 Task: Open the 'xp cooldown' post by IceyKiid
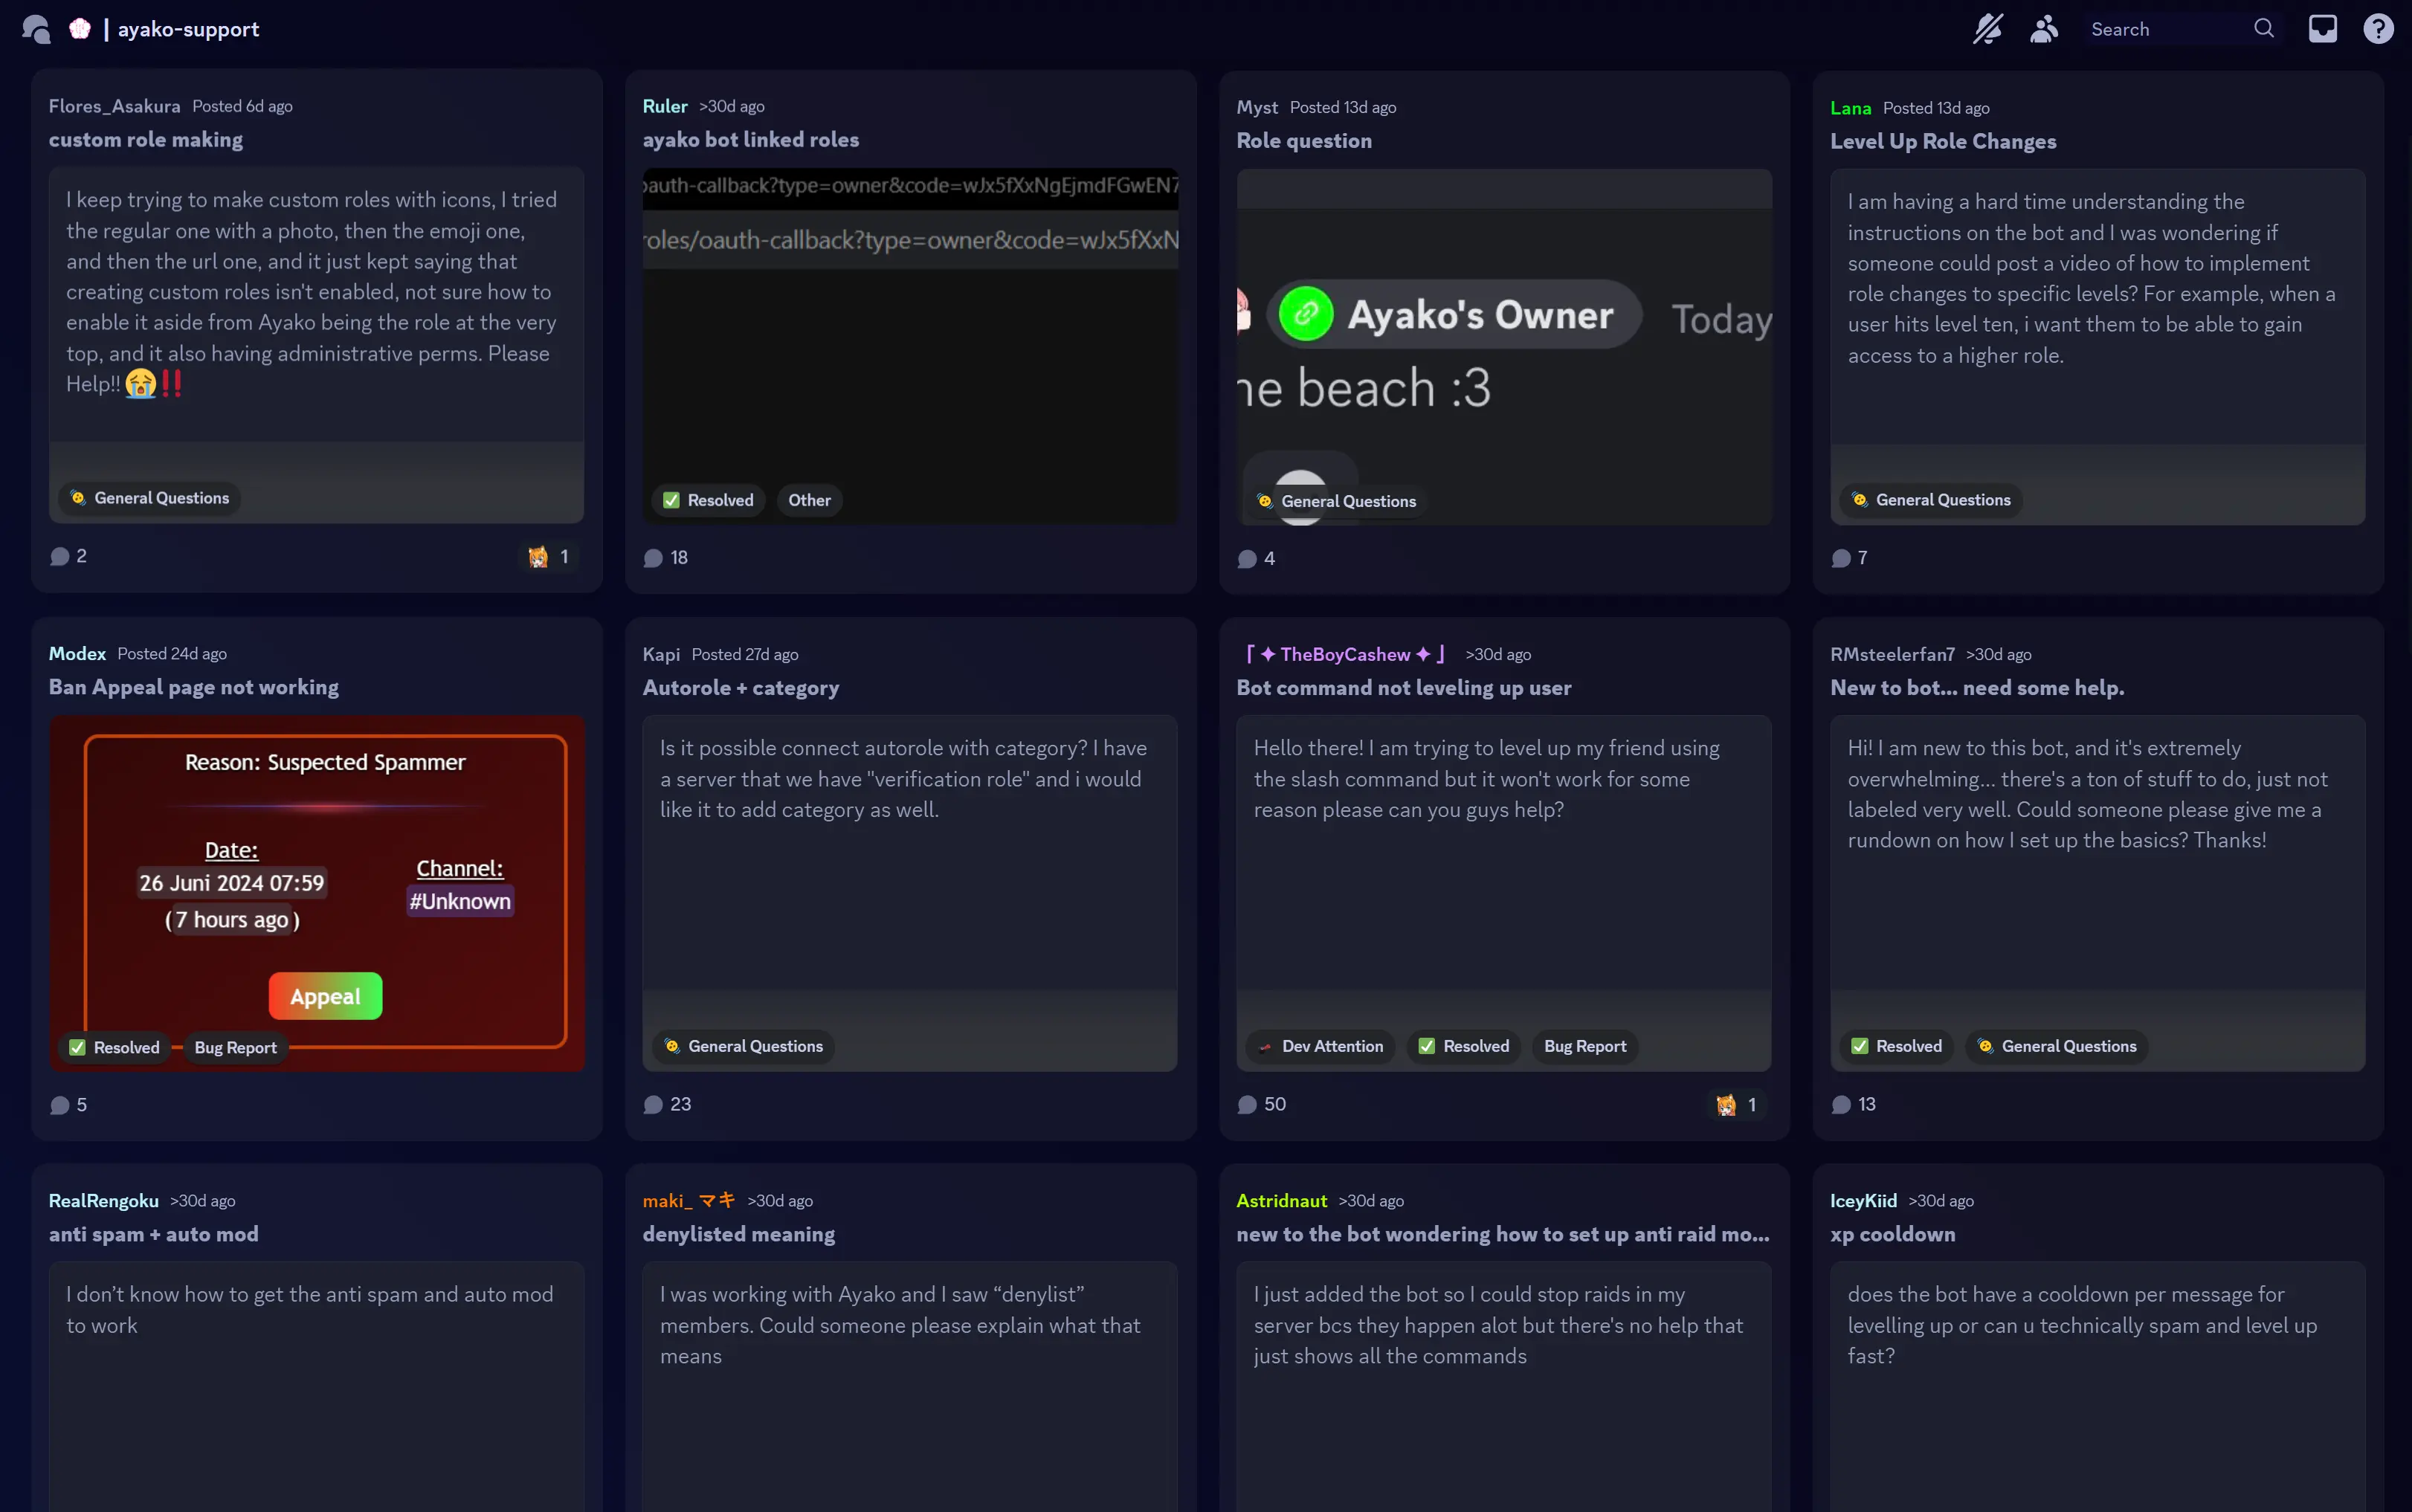(x=1892, y=1234)
